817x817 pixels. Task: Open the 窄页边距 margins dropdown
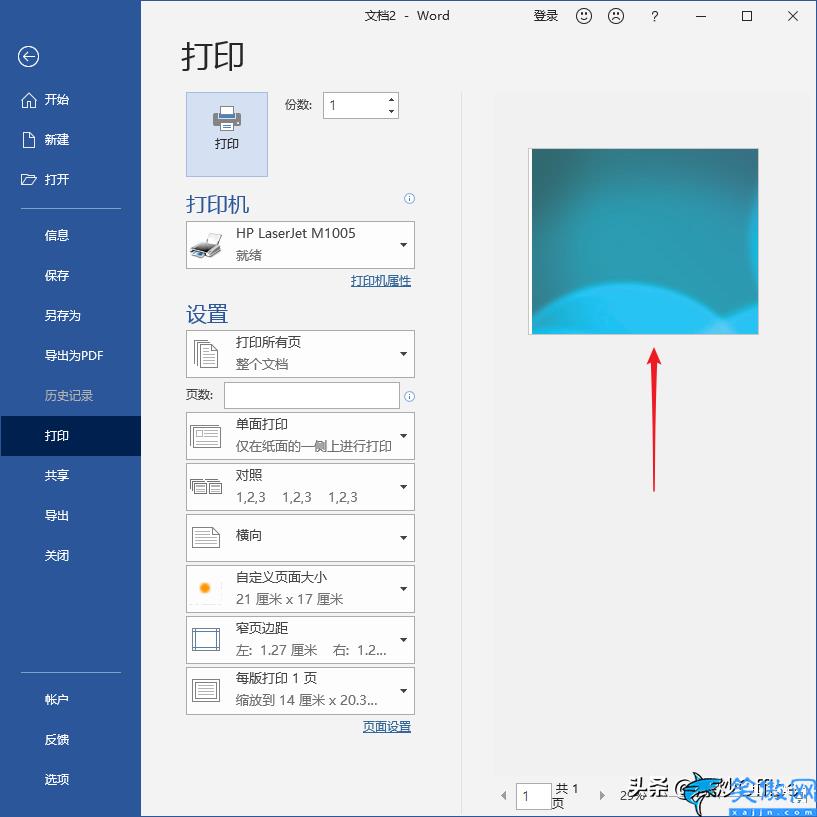pos(300,640)
